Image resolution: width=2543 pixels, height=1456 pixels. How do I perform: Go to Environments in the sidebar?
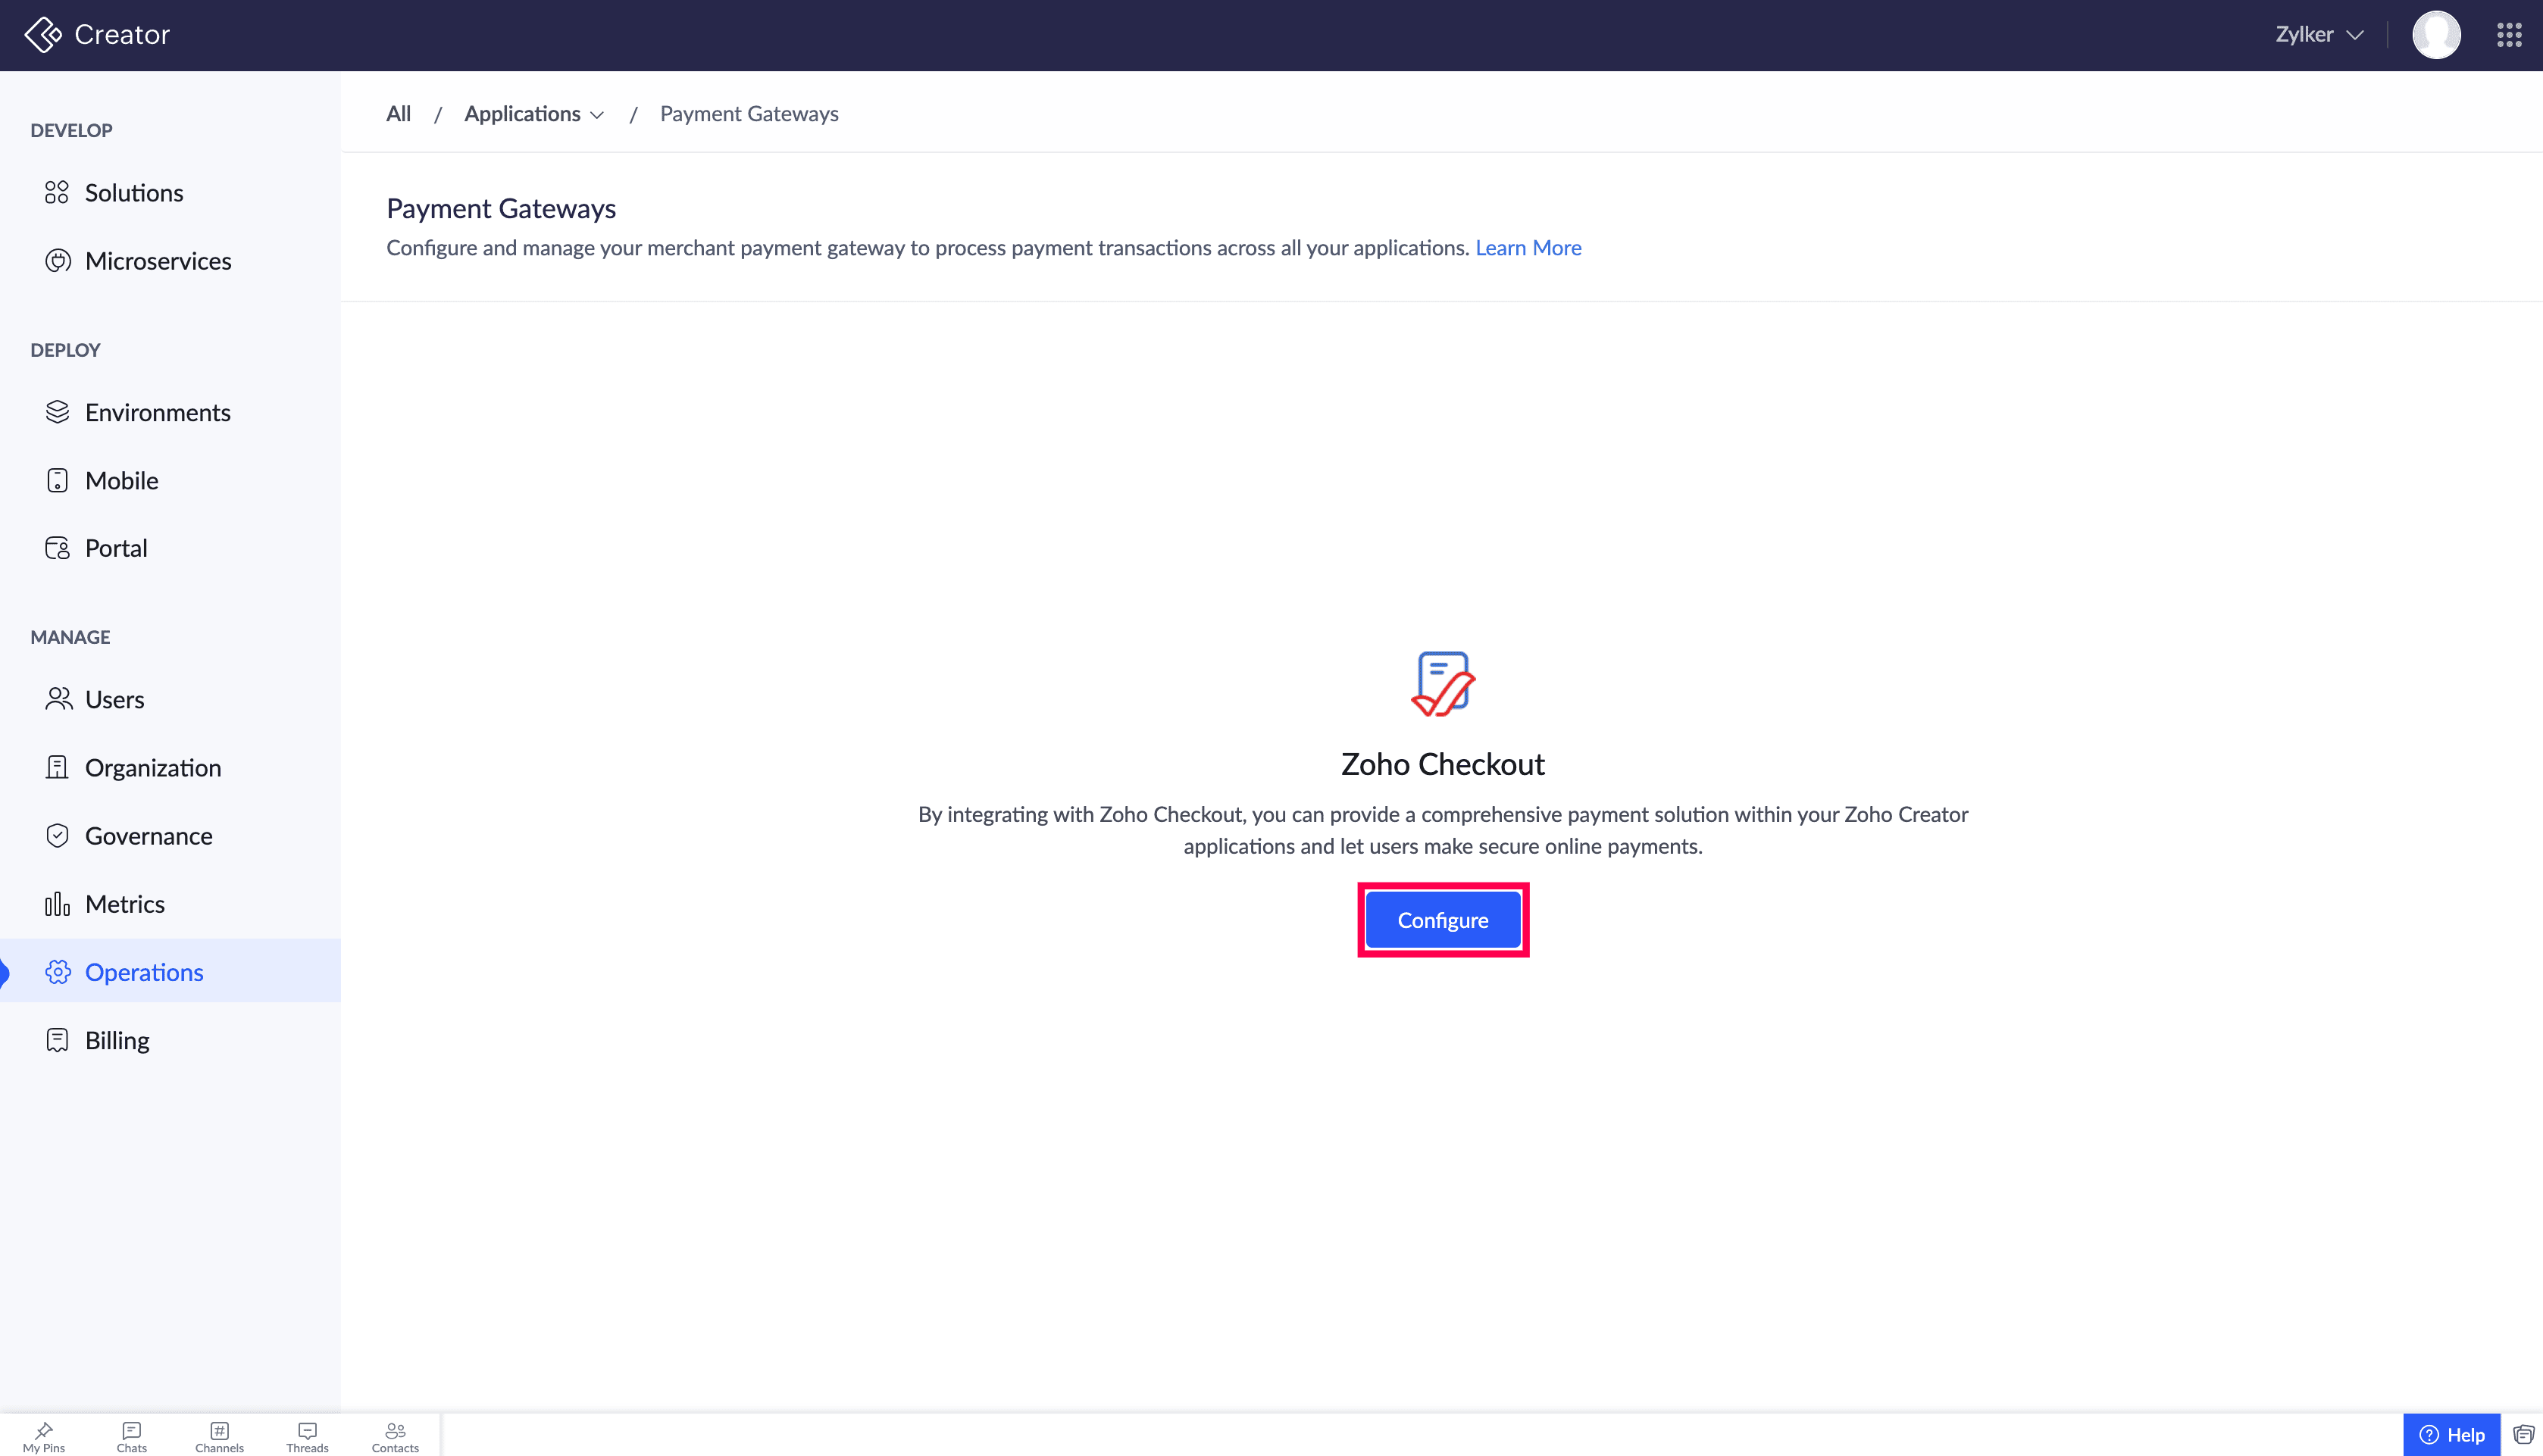pyautogui.click(x=157, y=412)
